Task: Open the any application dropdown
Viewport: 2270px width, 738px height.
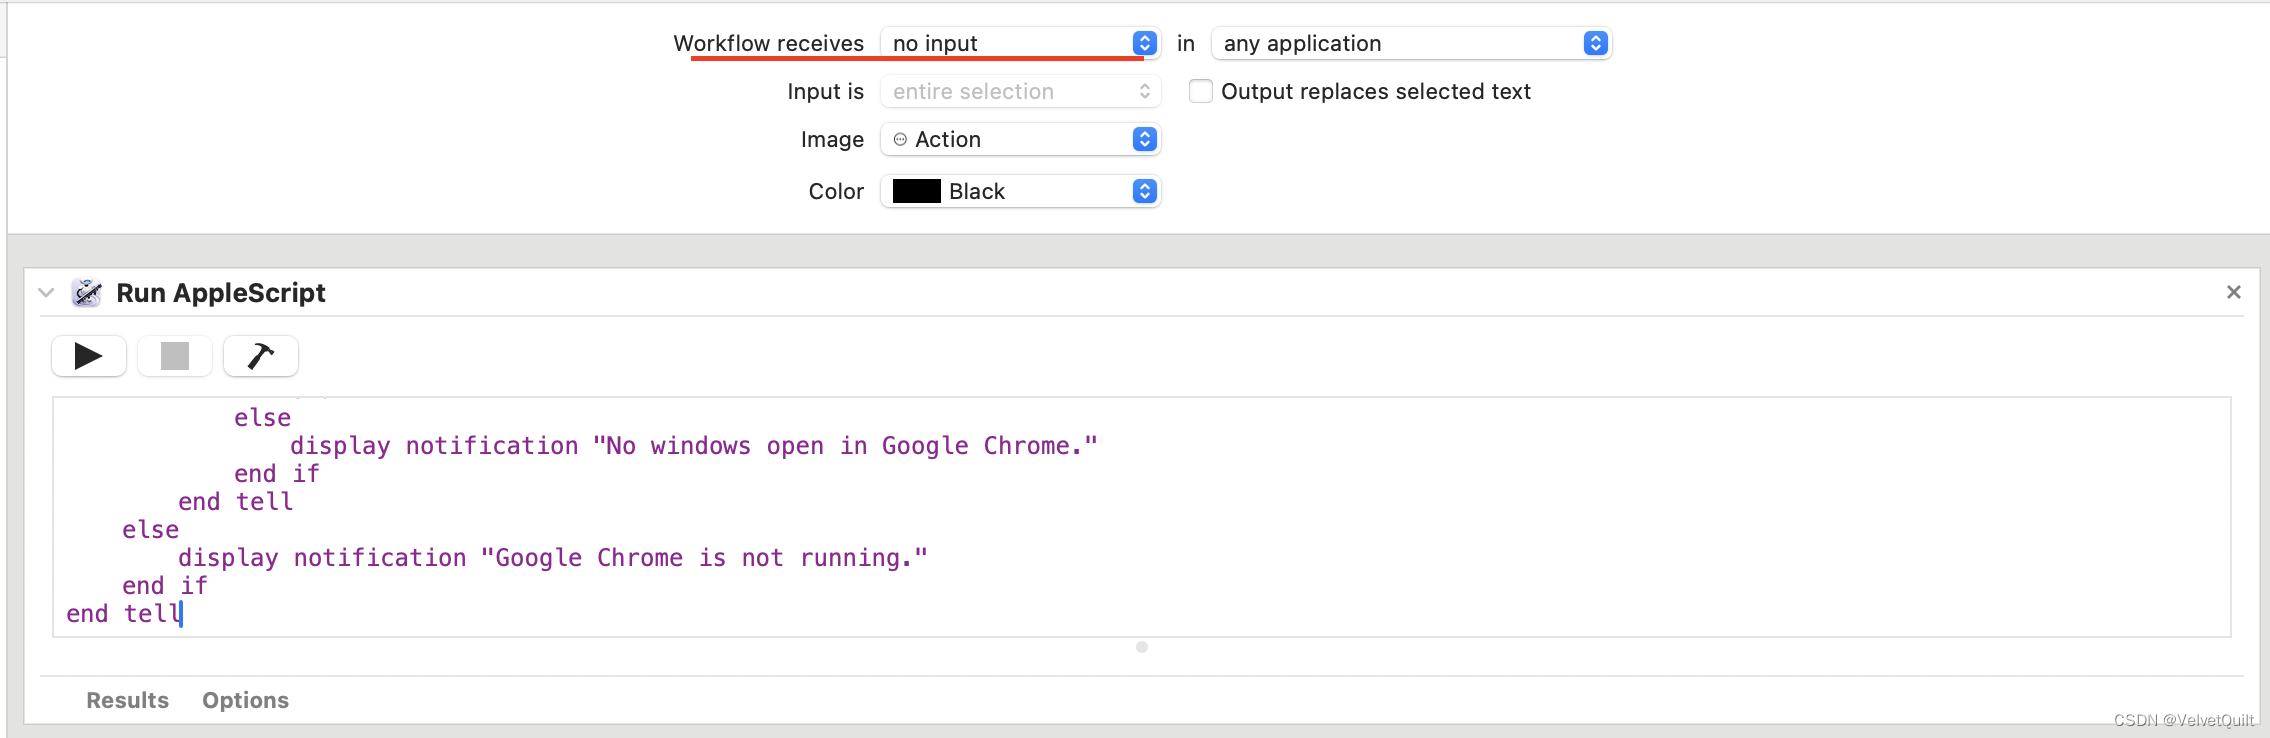Action: click(x=1411, y=43)
